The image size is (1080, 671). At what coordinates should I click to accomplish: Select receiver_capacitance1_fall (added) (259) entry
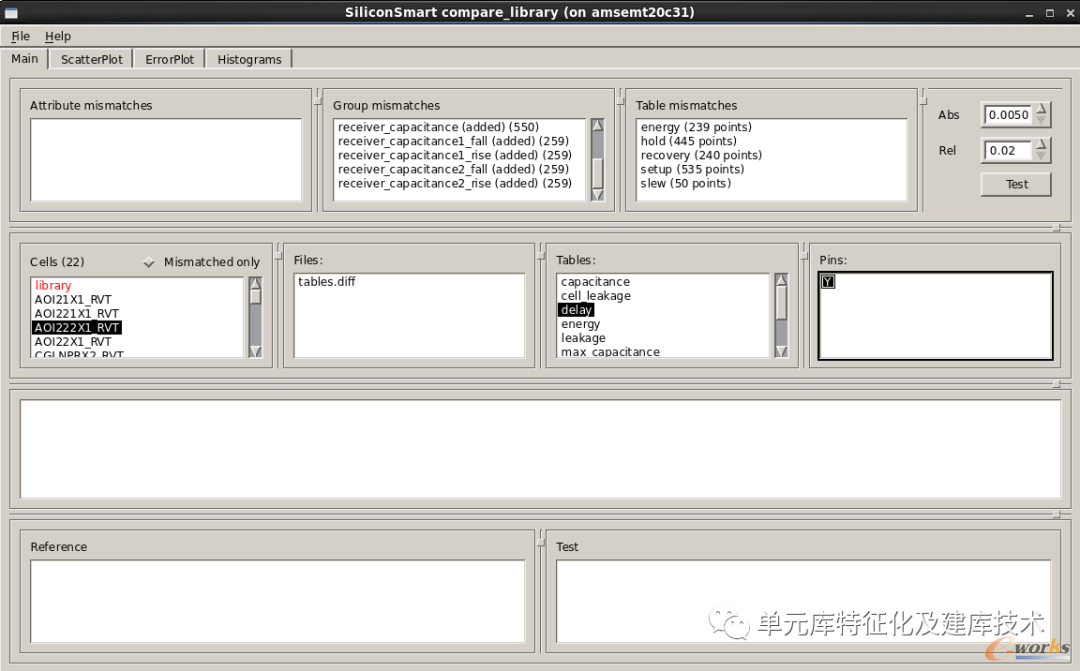[453, 141]
